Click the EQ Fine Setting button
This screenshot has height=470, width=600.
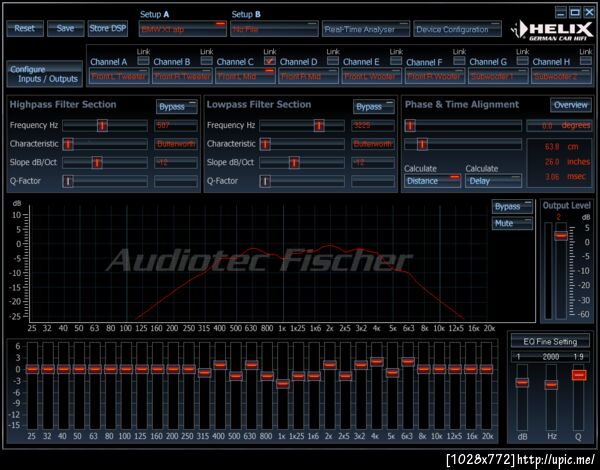[550, 342]
